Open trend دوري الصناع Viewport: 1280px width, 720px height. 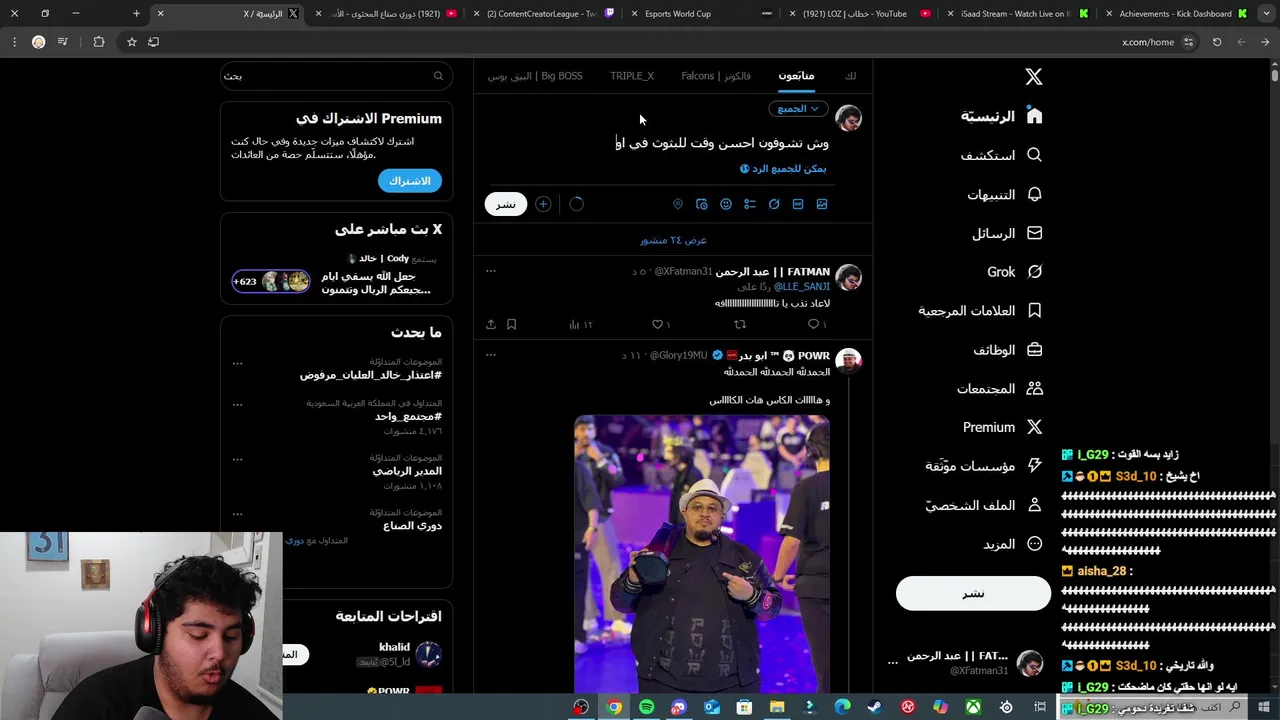coord(412,526)
